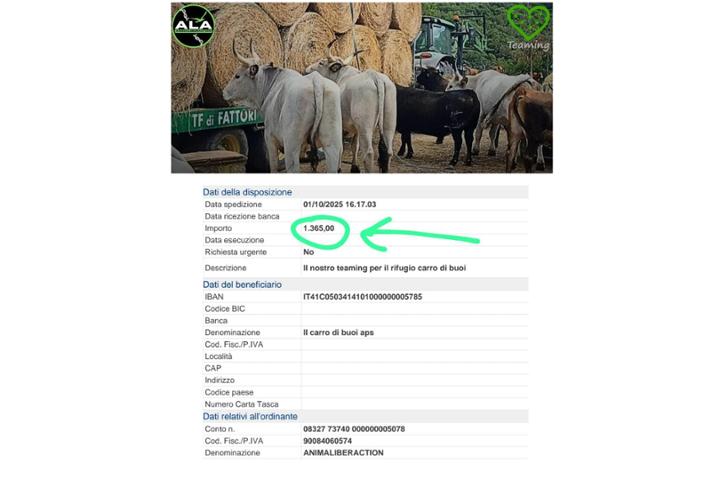This screenshot has height=480, width=720.
Task: Click the ANIMALIBERACTION sender name
Action: pyautogui.click(x=343, y=453)
